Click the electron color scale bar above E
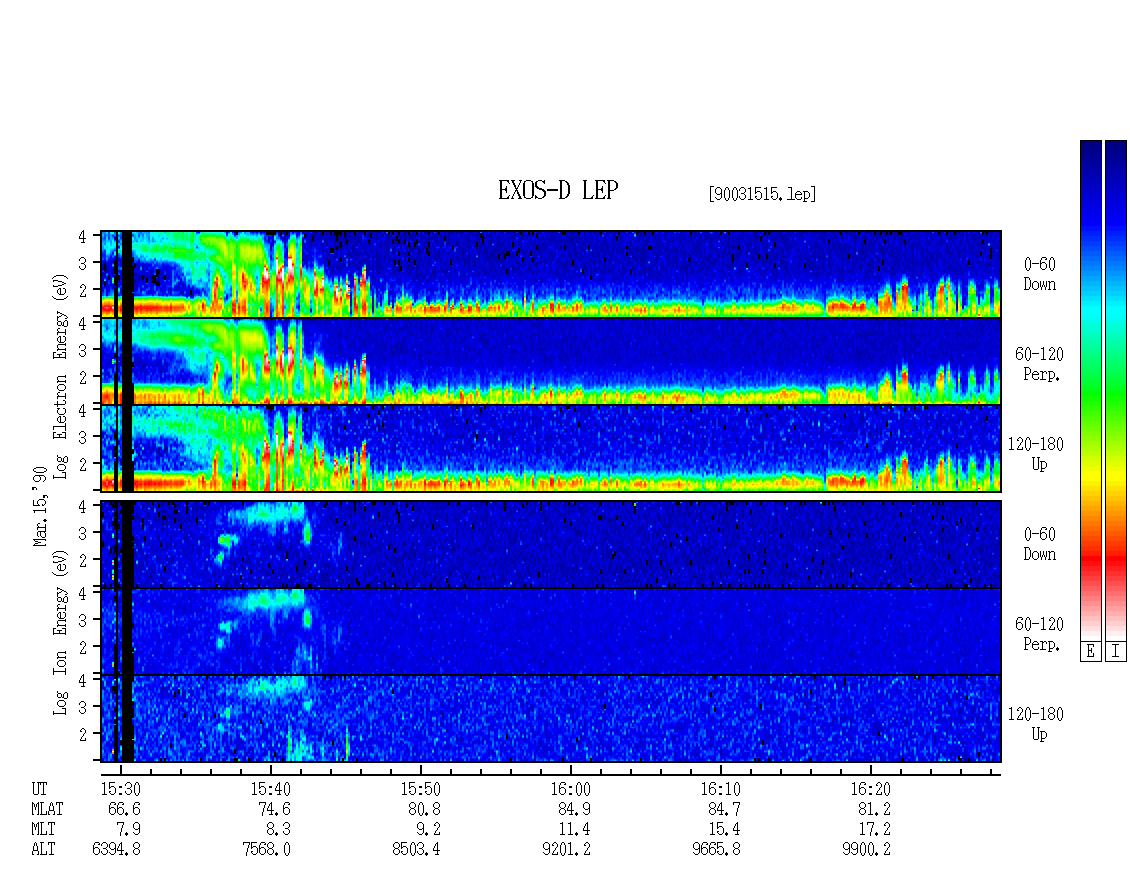 pos(1090,389)
